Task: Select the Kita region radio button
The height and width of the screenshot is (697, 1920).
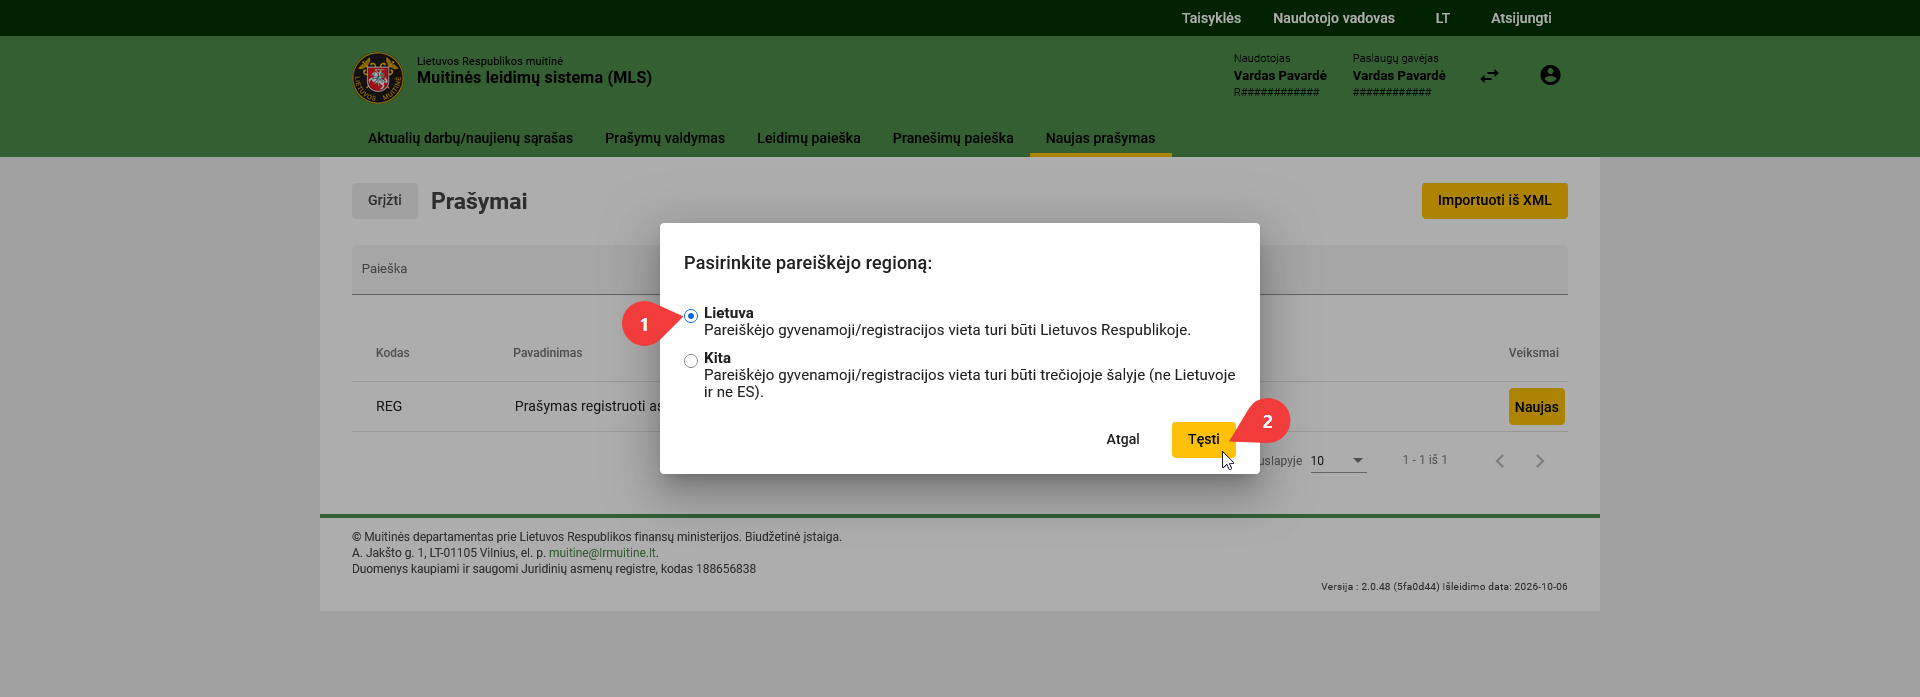Action: (x=691, y=361)
